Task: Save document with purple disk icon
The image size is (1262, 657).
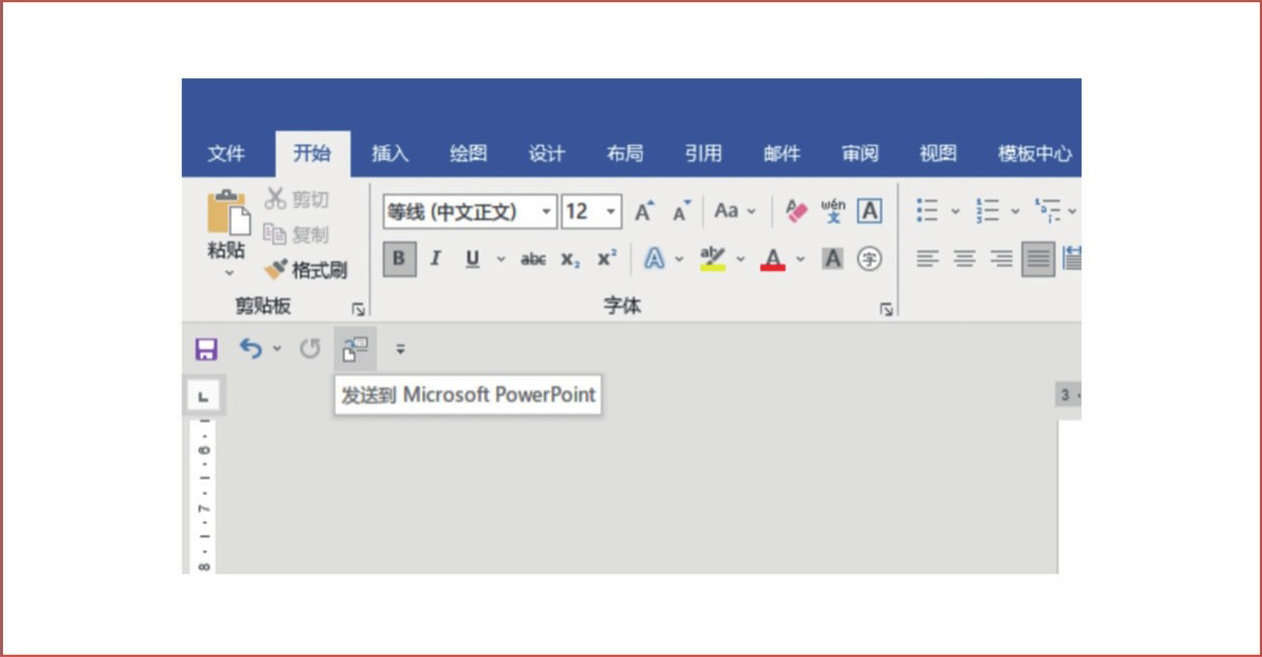Action: (206, 349)
